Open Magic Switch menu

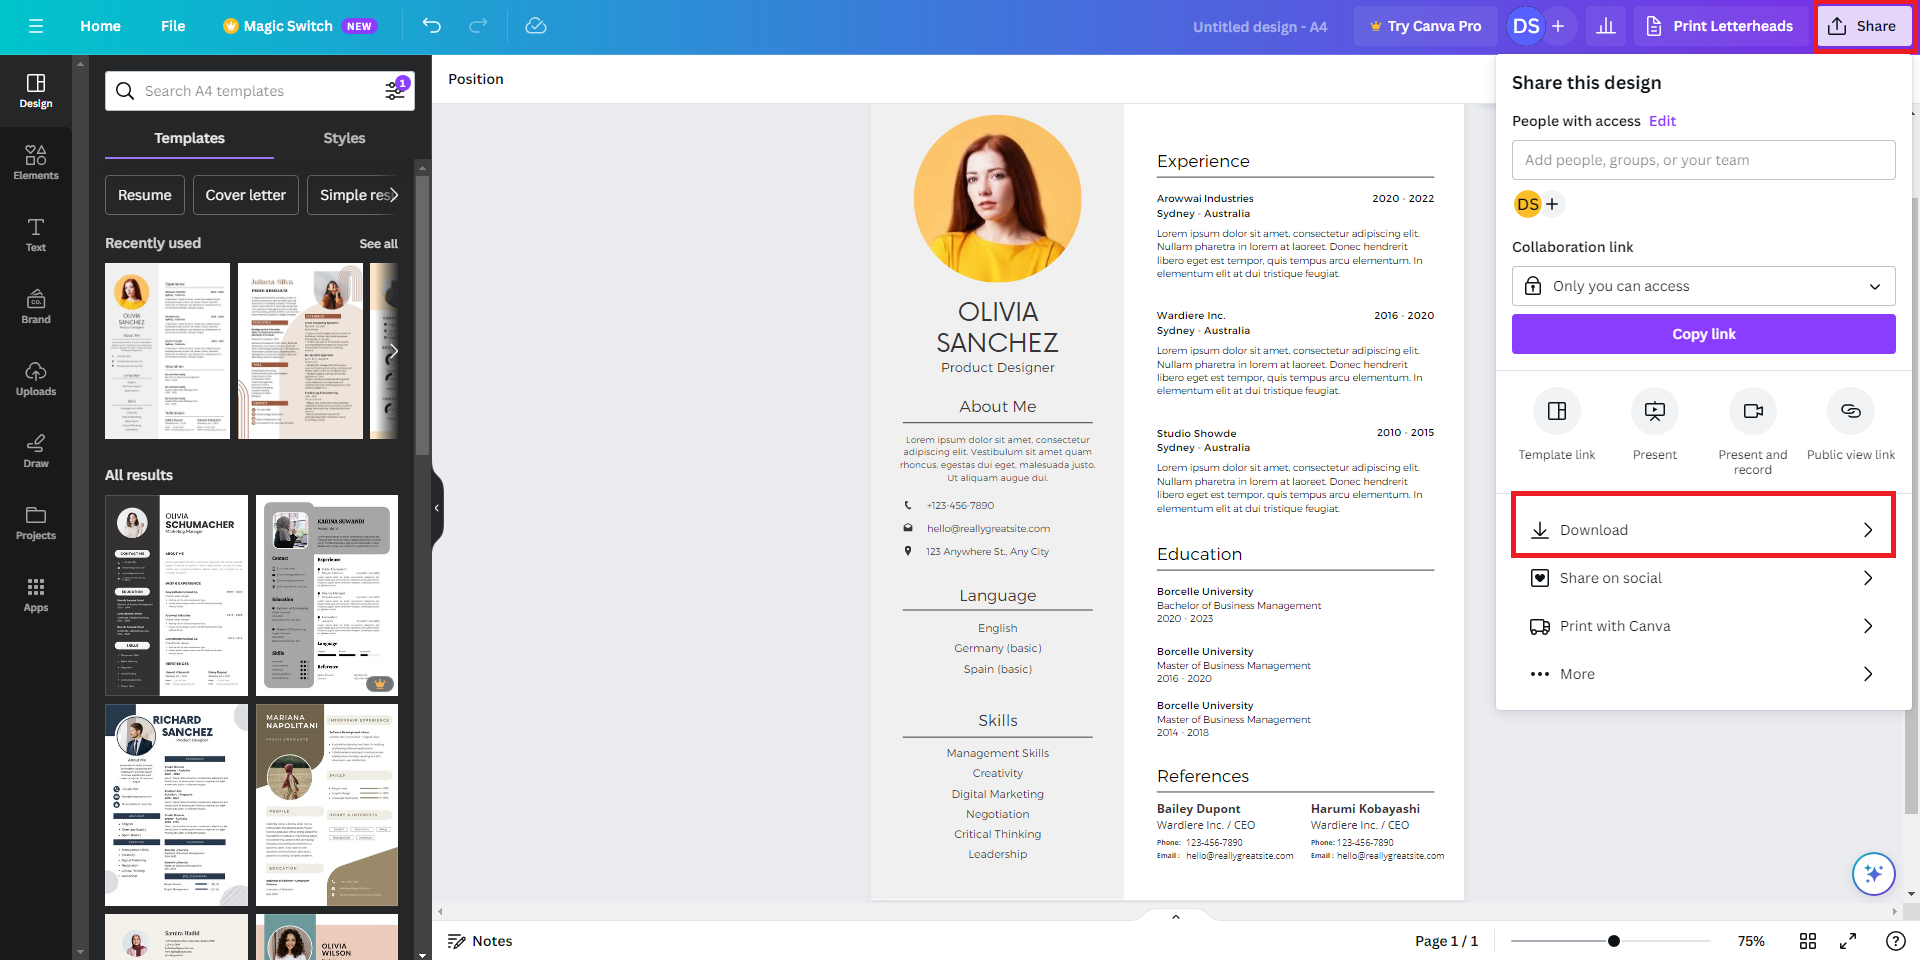click(299, 26)
